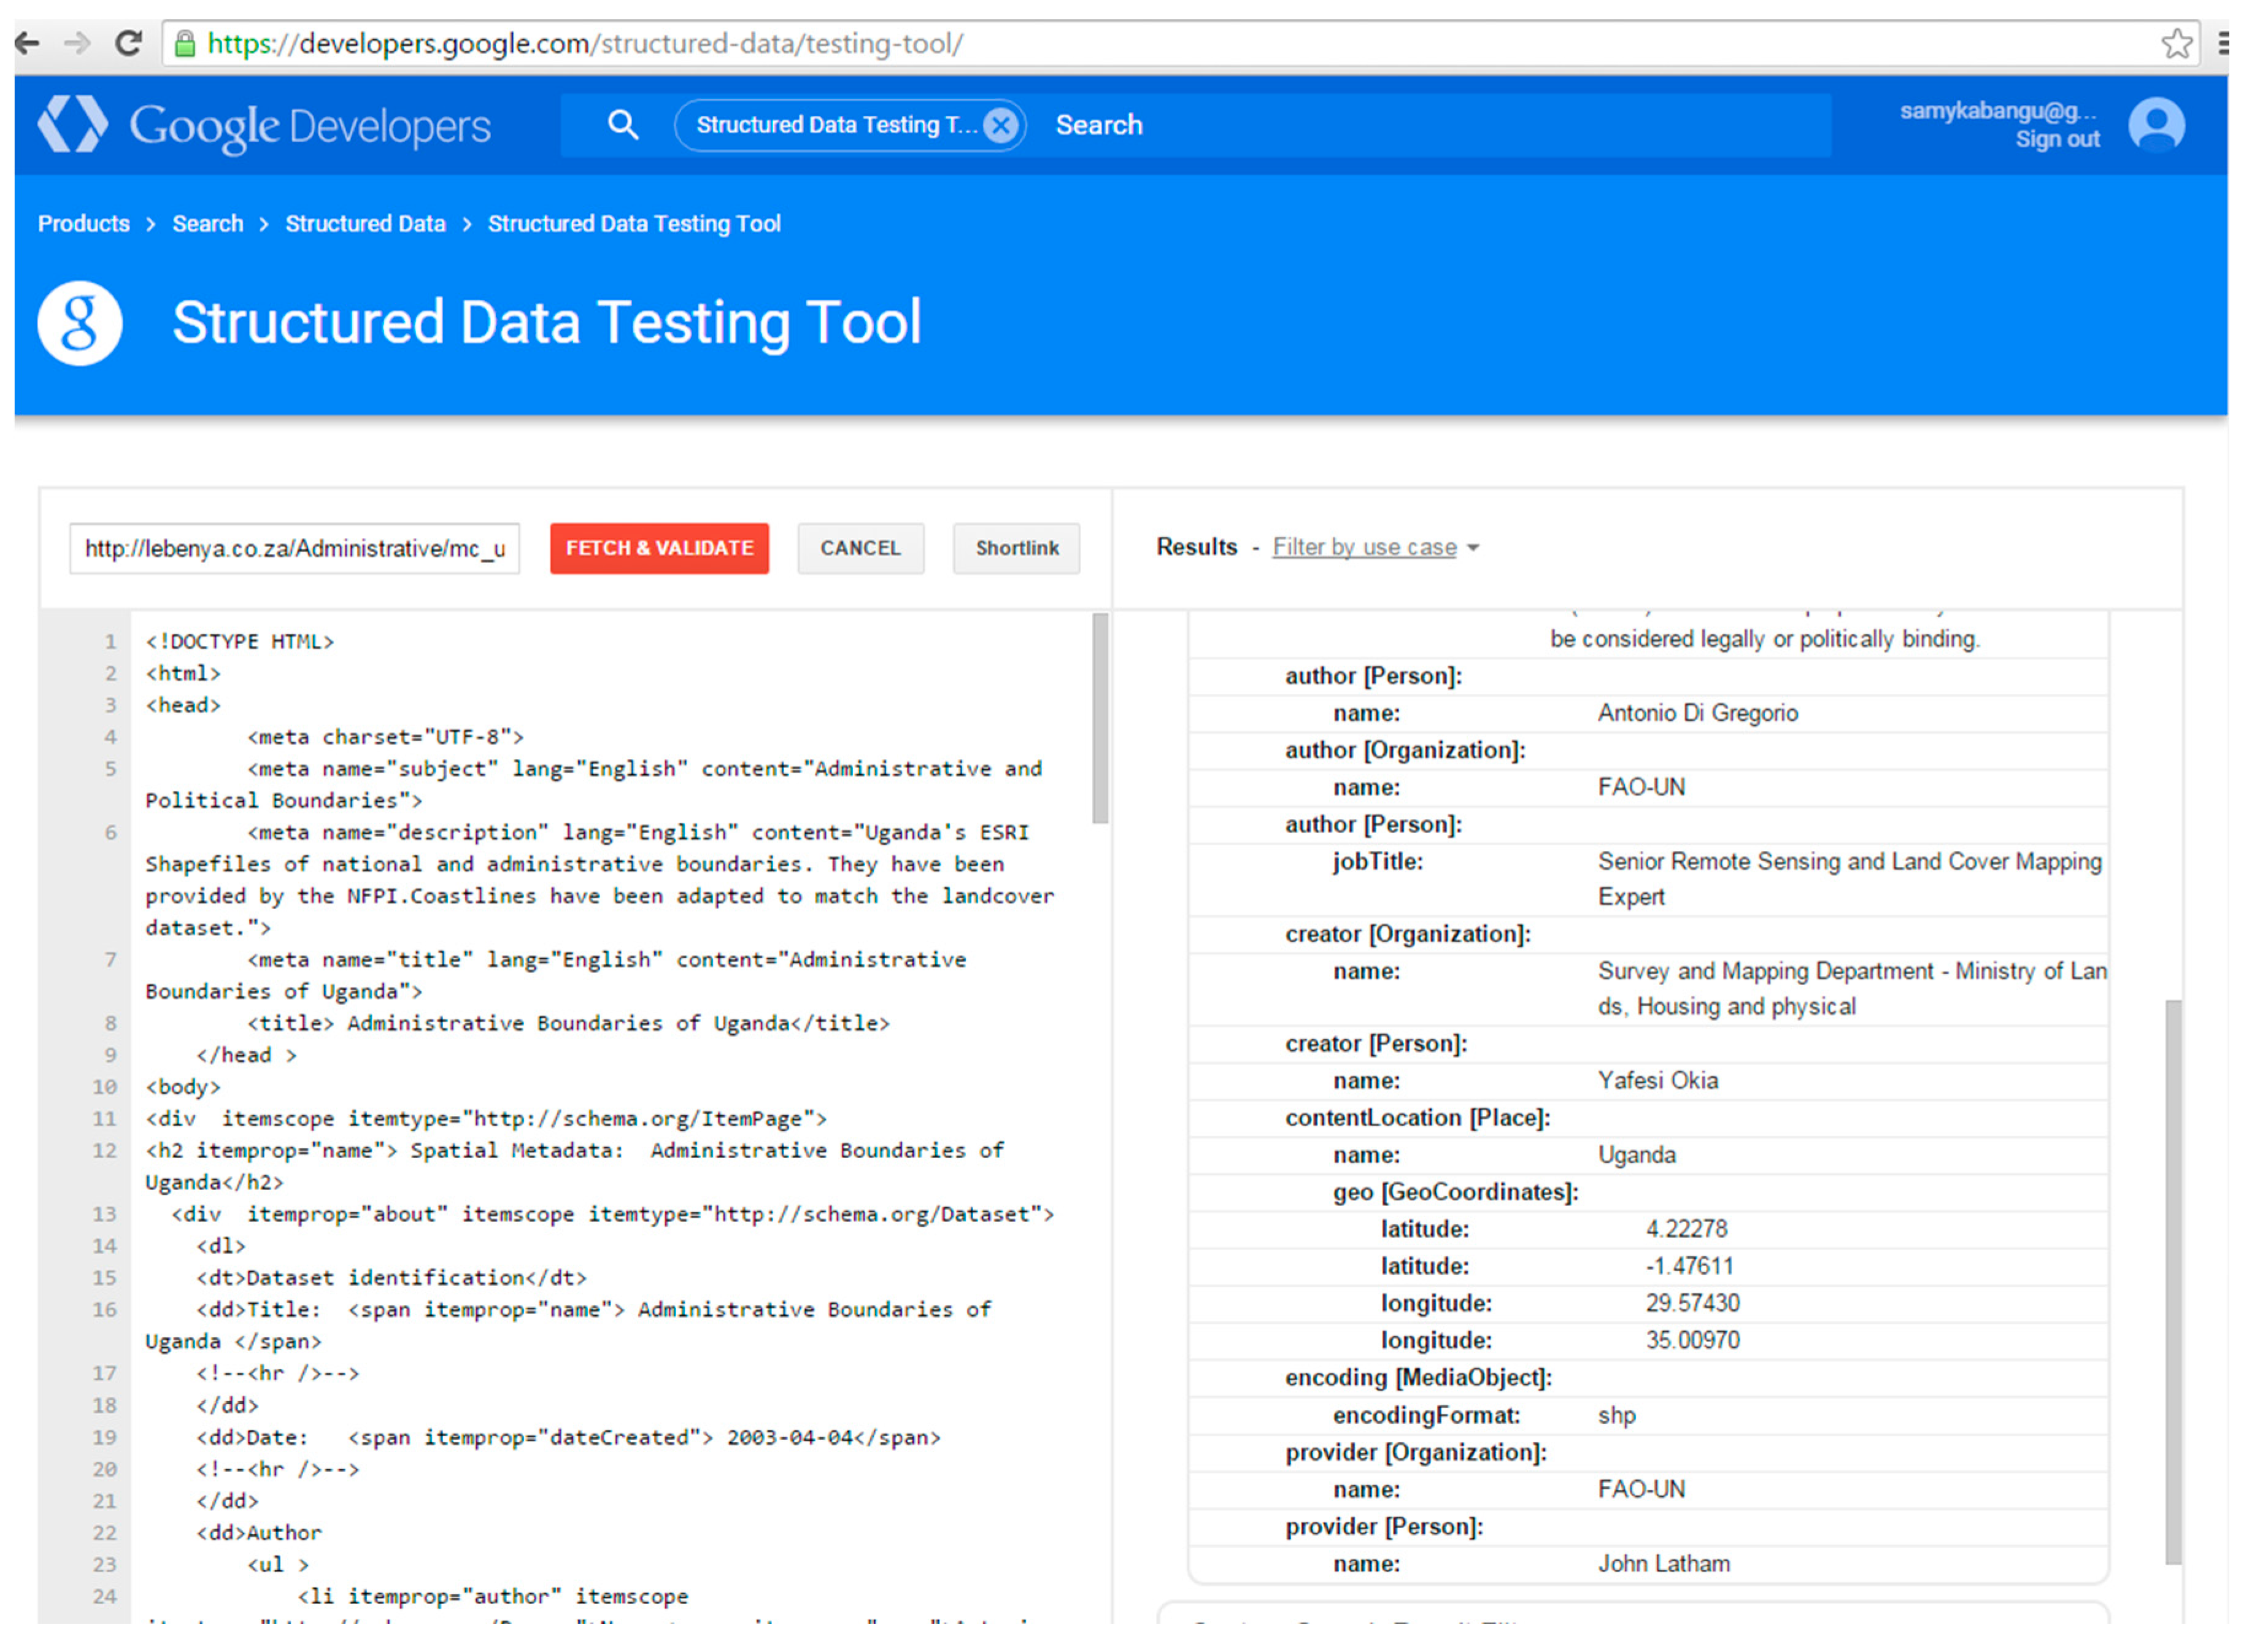
Task: Click the Antonio Di Gregorio name value
Action: click(x=1698, y=713)
